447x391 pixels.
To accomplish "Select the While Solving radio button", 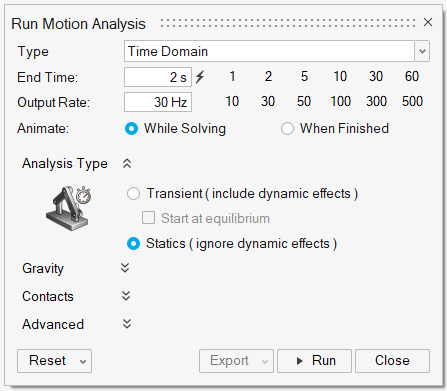I will point(131,129).
